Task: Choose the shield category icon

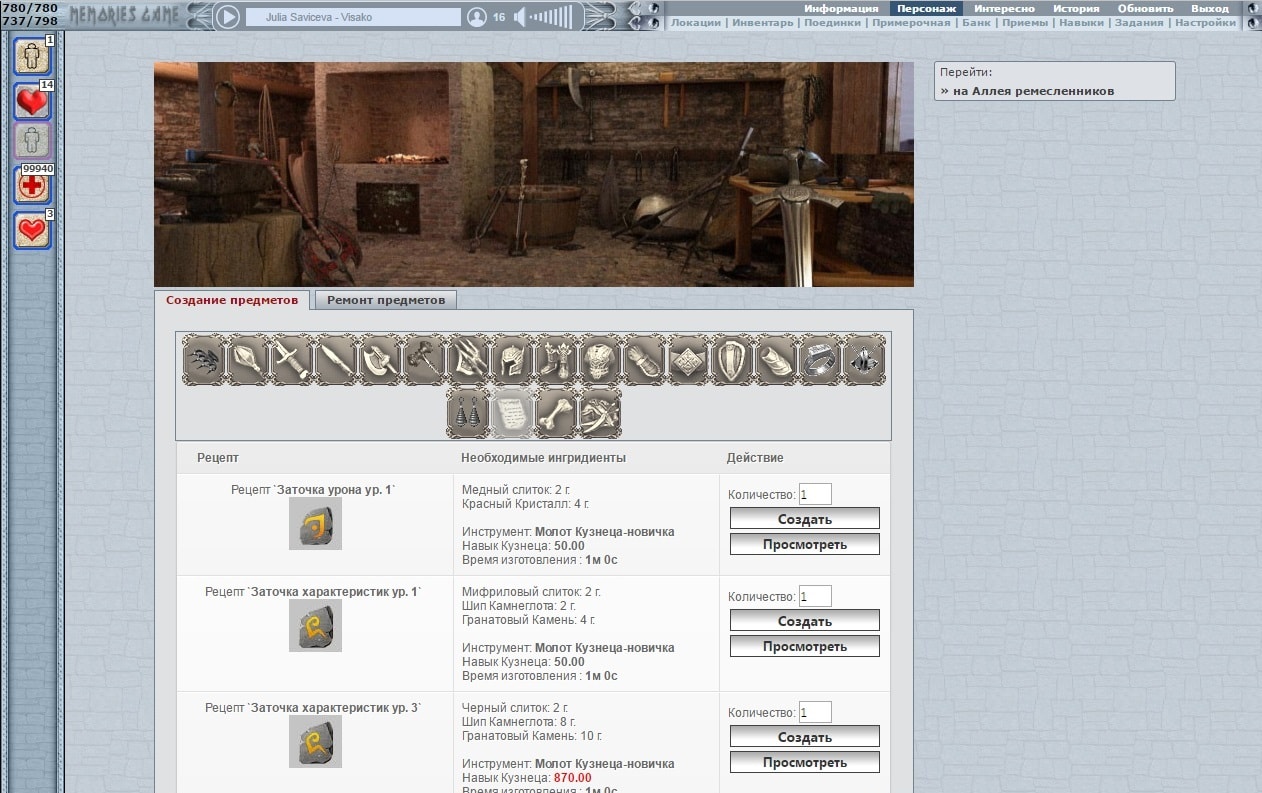Action: pos(732,360)
